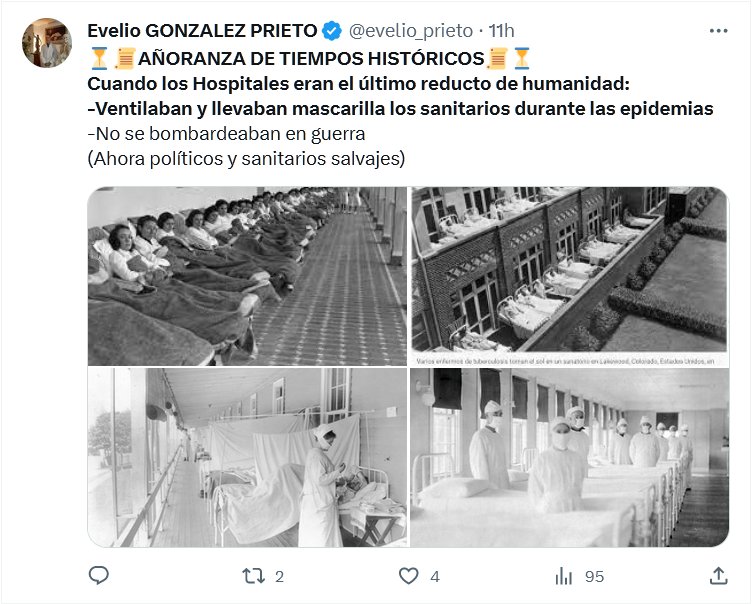Like the tweet with the heart icon
This screenshot has width=754, height=604.
point(409,576)
